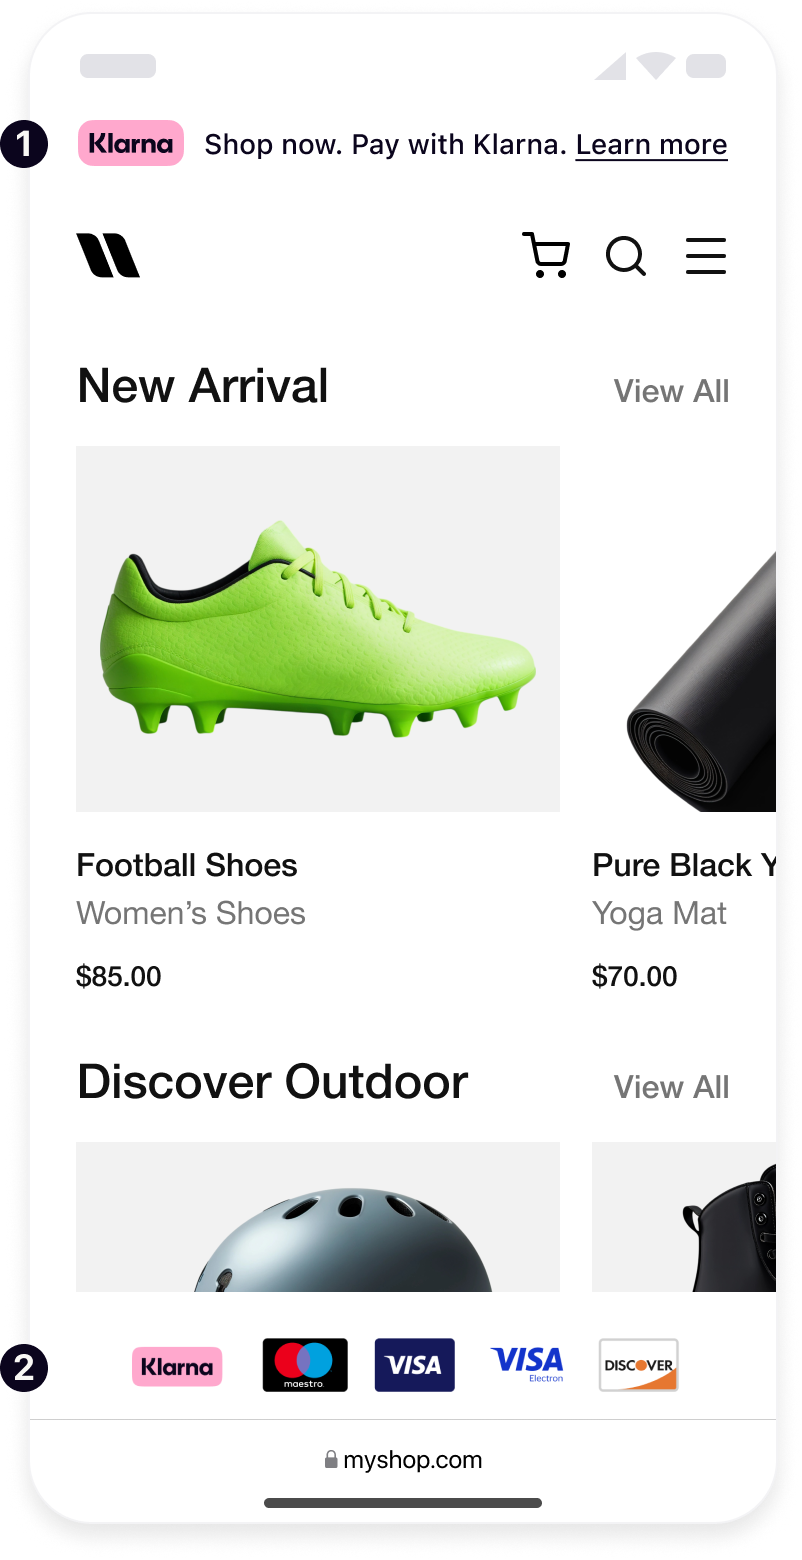Click the search magnifier icon
The width and height of the screenshot is (802, 1560).
pyautogui.click(x=626, y=256)
